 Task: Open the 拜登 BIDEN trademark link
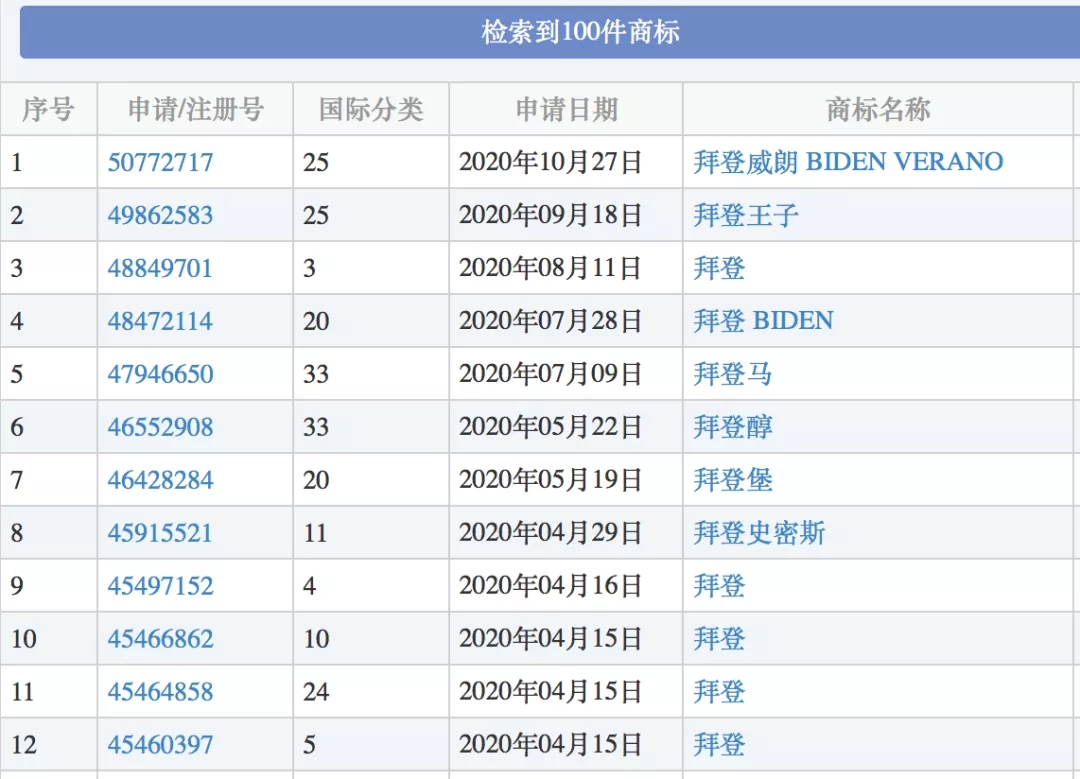pyautogui.click(x=763, y=322)
